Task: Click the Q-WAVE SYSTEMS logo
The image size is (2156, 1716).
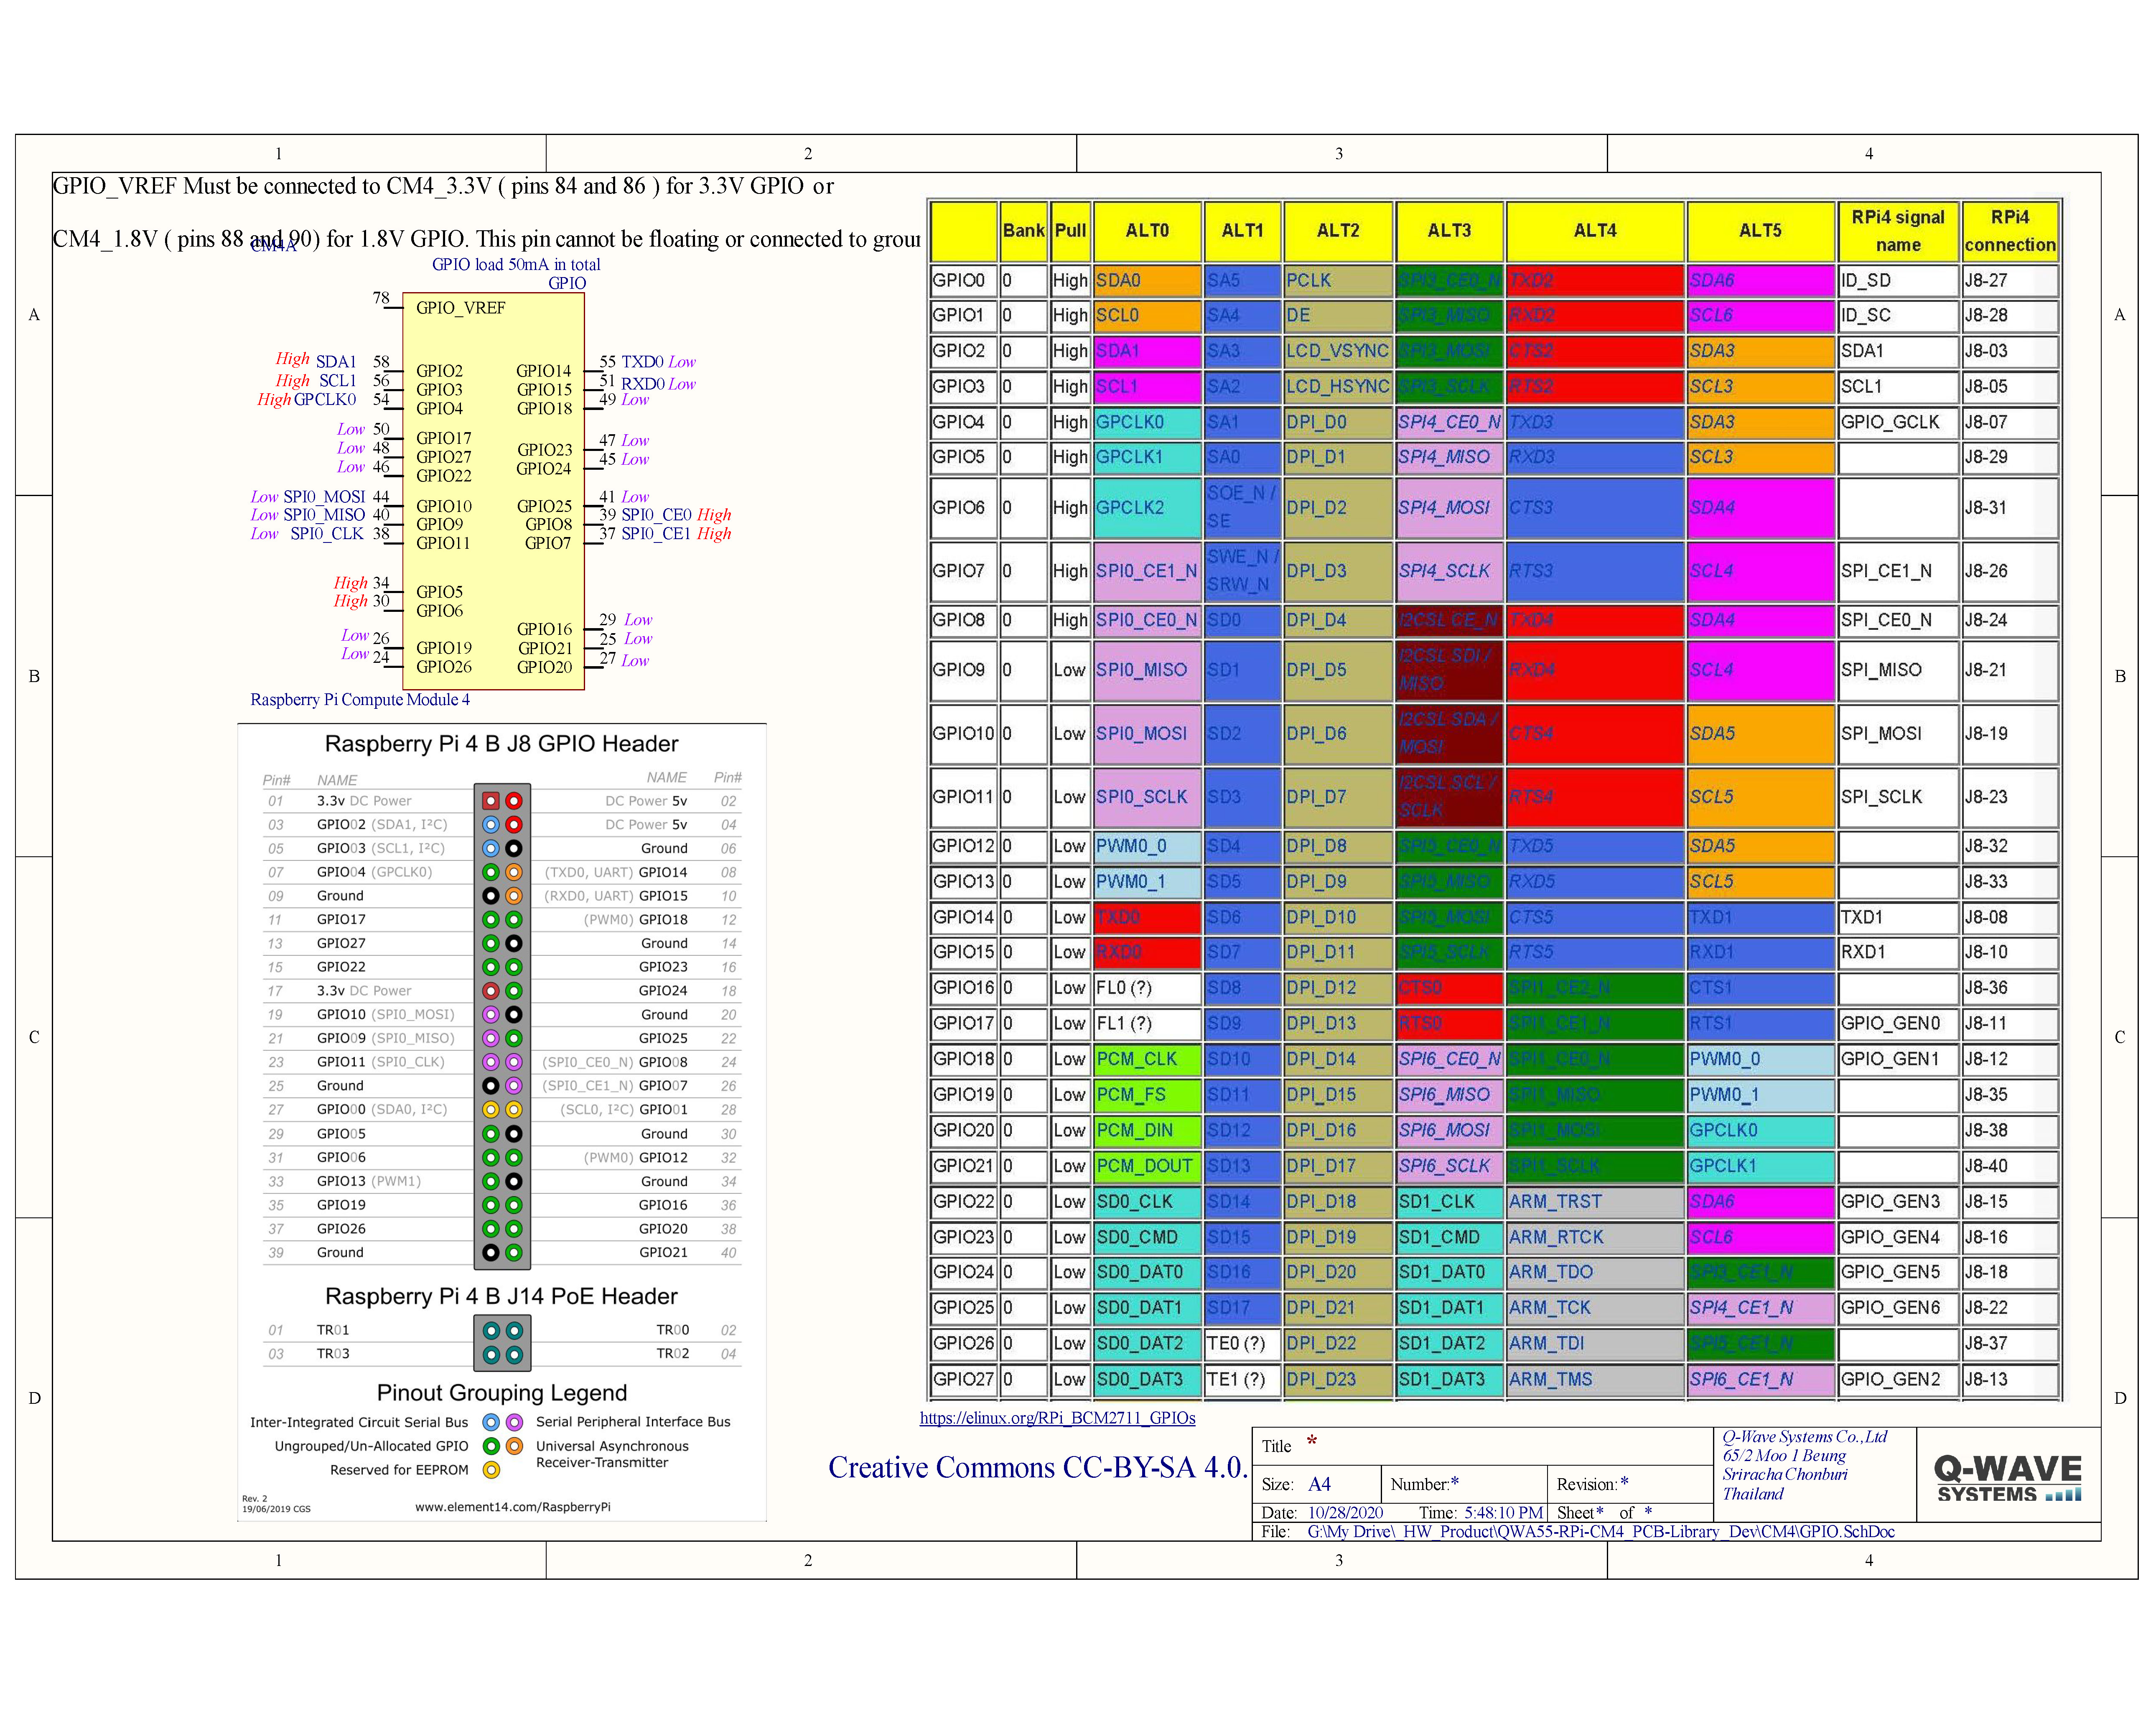Action: [2008, 1478]
